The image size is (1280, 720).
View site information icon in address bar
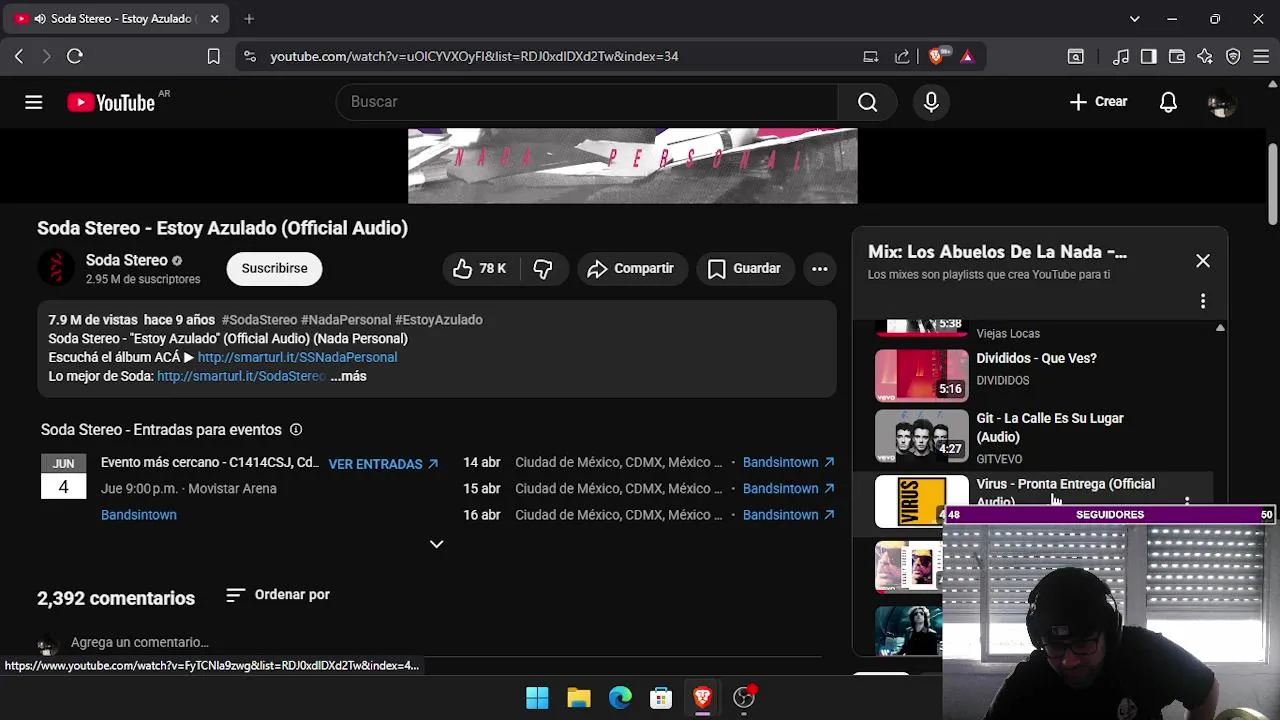[x=250, y=57]
